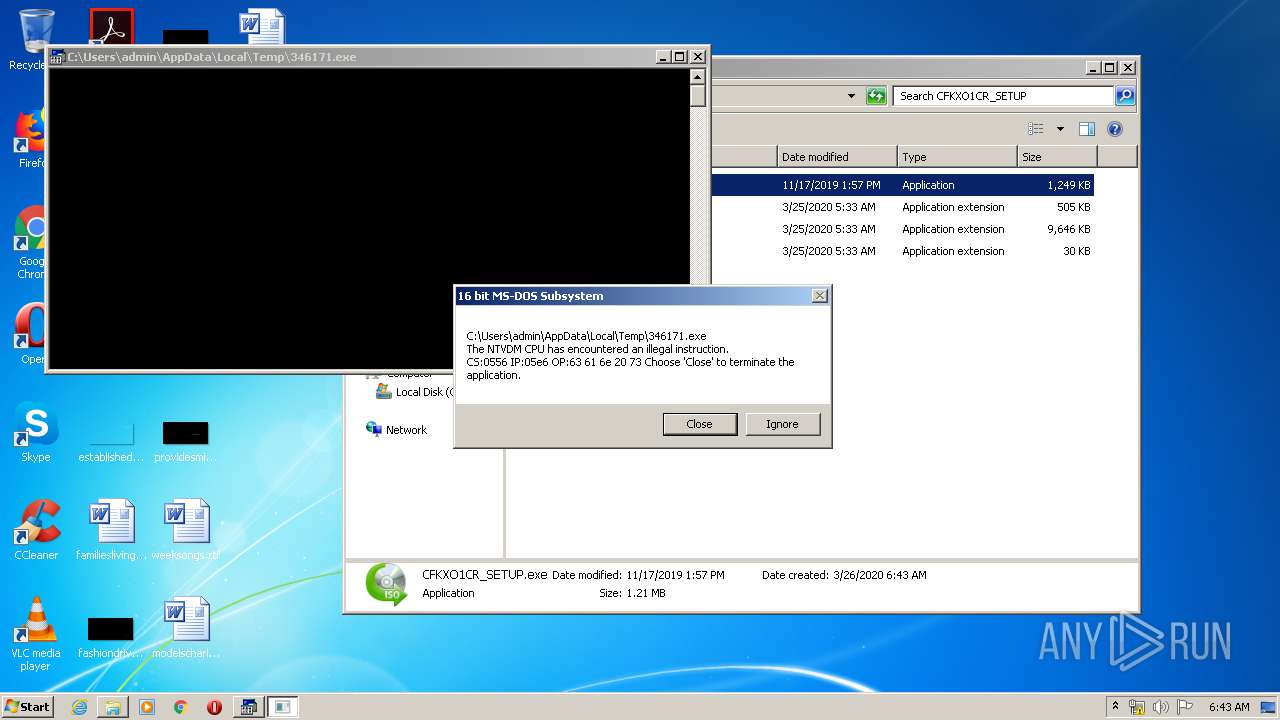Show hidden system tray icons
1280x720 pixels.
pos(1115,706)
